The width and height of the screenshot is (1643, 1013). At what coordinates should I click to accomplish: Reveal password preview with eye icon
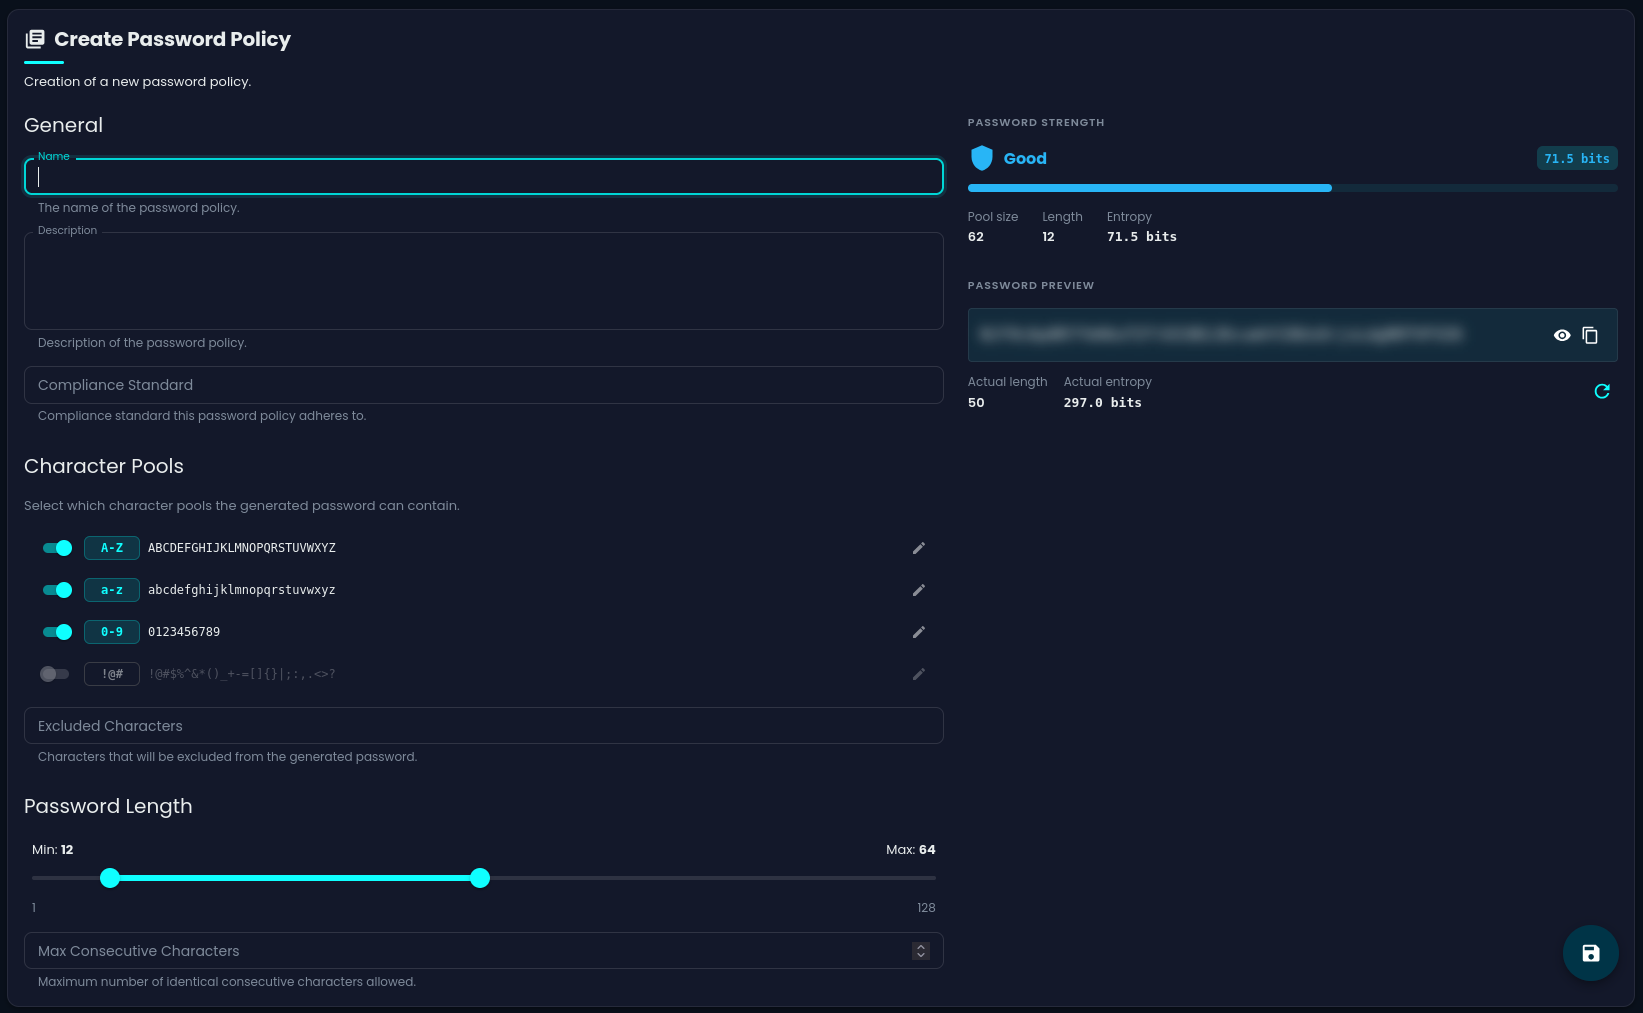point(1562,335)
